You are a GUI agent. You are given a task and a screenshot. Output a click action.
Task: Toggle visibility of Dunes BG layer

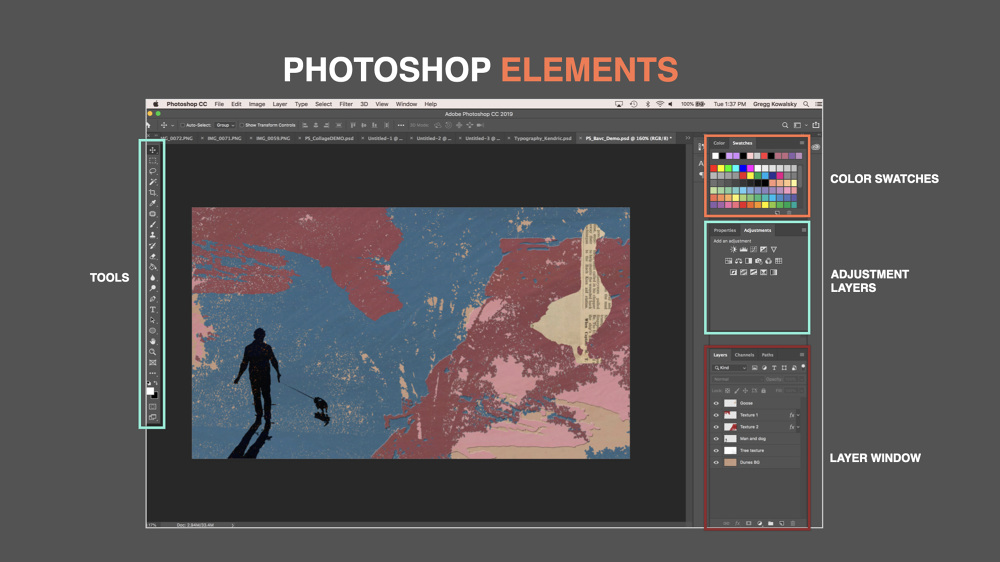pyautogui.click(x=716, y=463)
